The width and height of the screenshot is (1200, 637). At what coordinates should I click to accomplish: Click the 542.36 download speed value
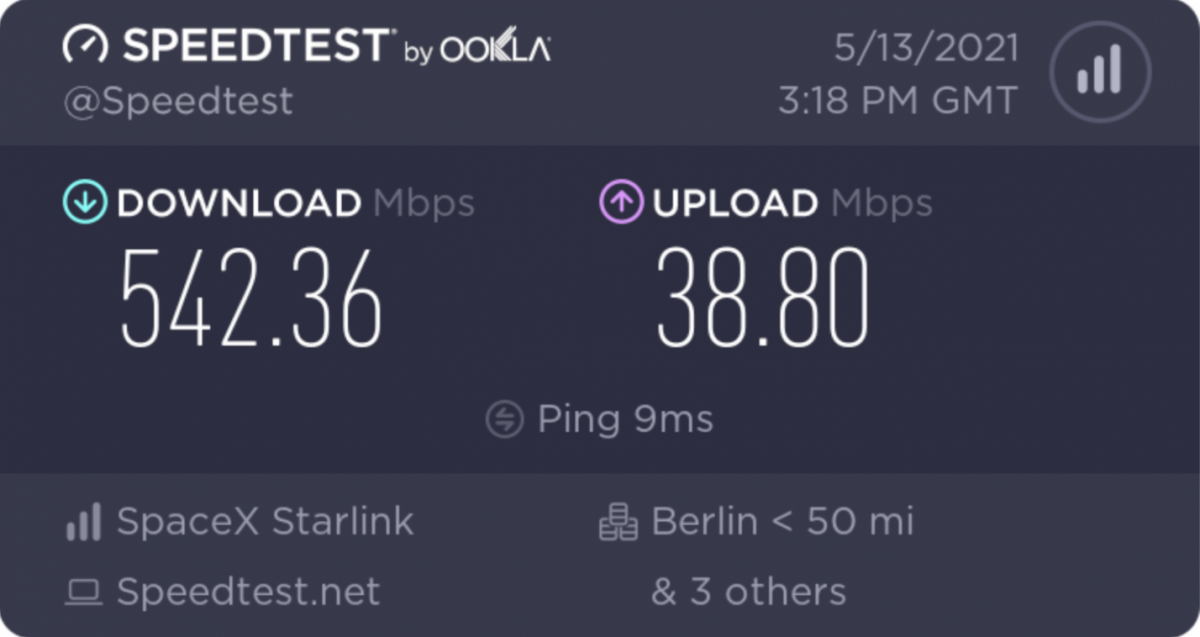tap(251, 298)
